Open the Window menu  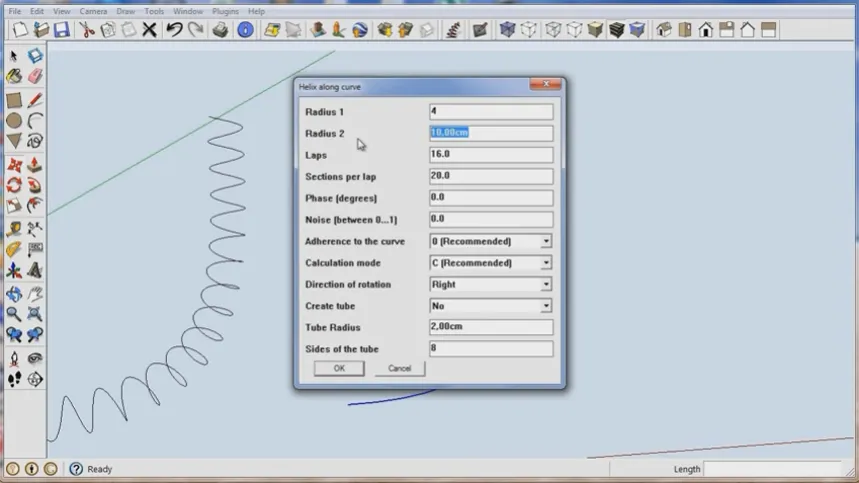[188, 11]
